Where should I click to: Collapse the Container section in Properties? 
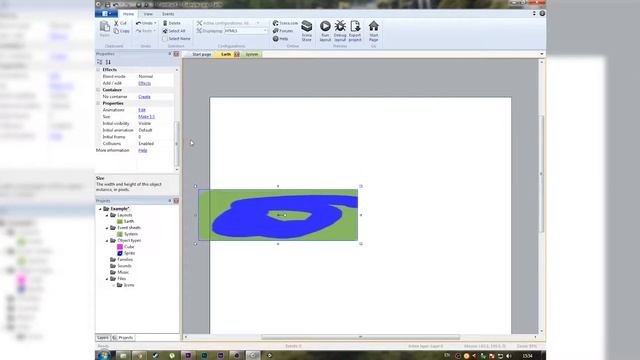click(98, 90)
